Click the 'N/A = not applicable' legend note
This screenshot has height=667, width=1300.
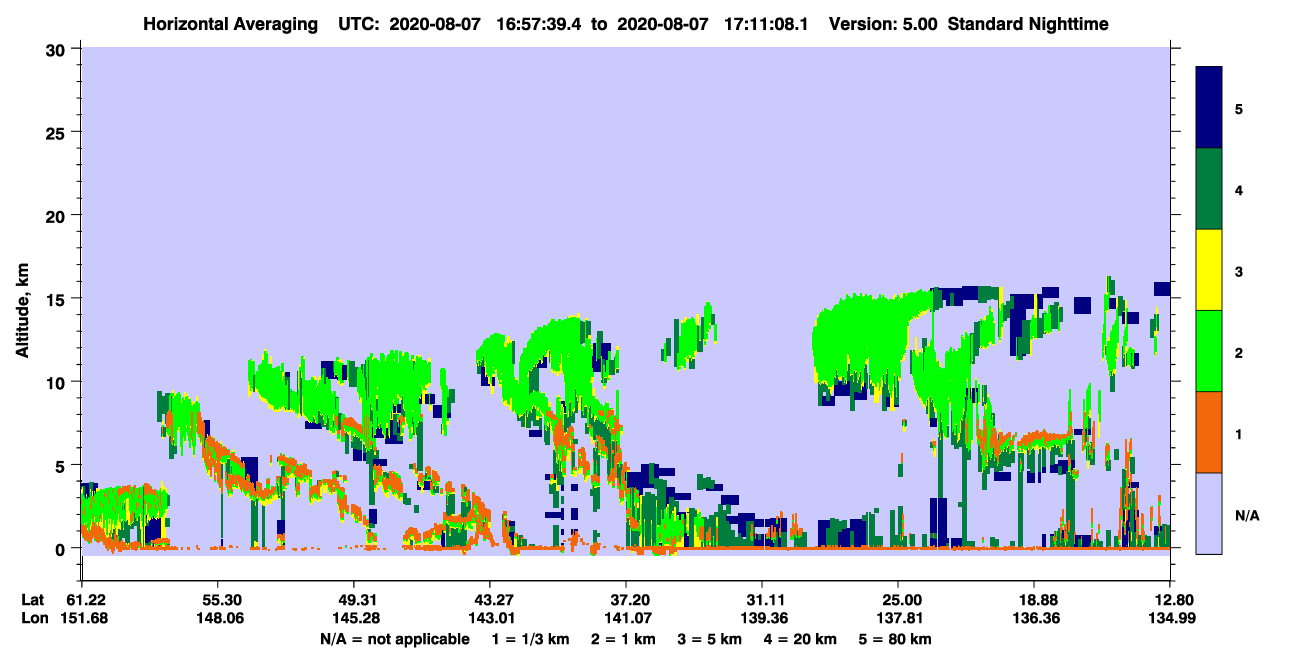click(x=394, y=639)
